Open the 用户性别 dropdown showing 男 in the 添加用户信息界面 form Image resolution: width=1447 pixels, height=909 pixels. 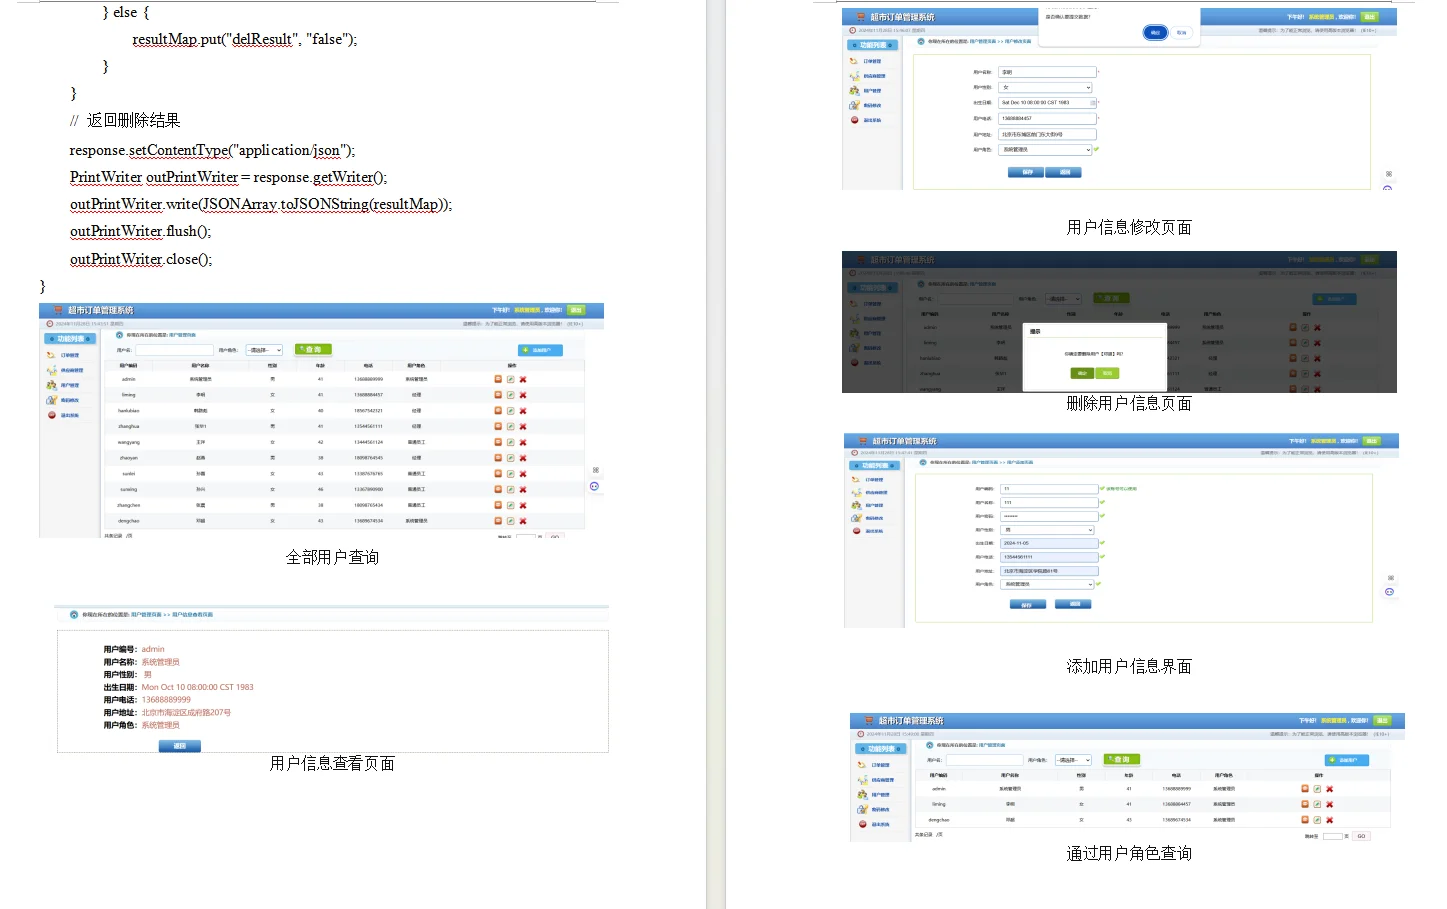[x=1048, y=530]
